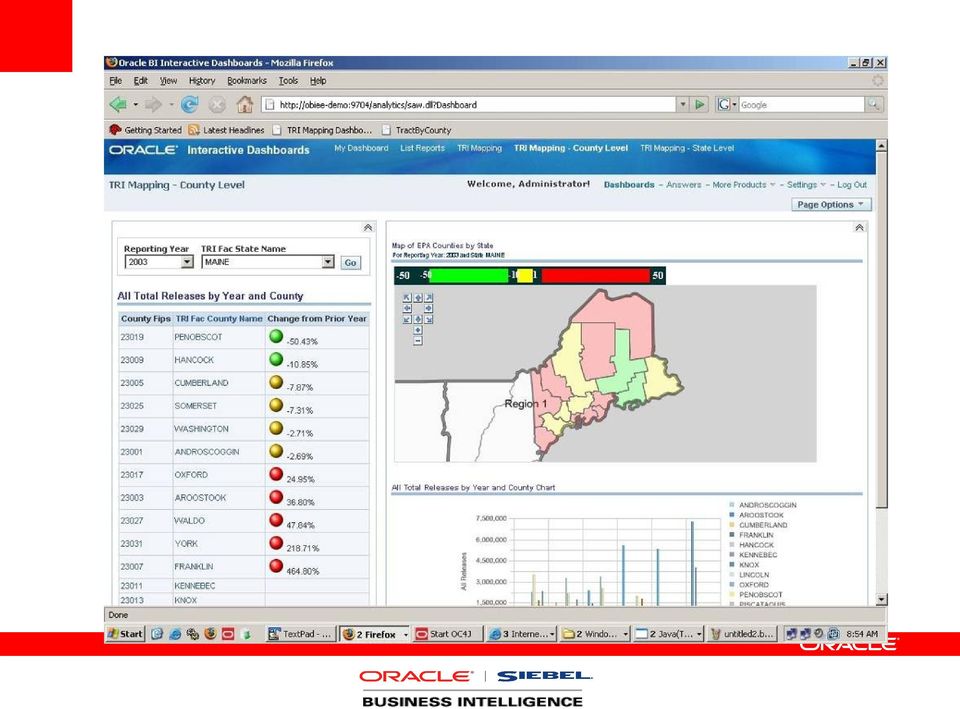
Task: Switch to Start OC4J taskbar button
Action: click(448, 634)
